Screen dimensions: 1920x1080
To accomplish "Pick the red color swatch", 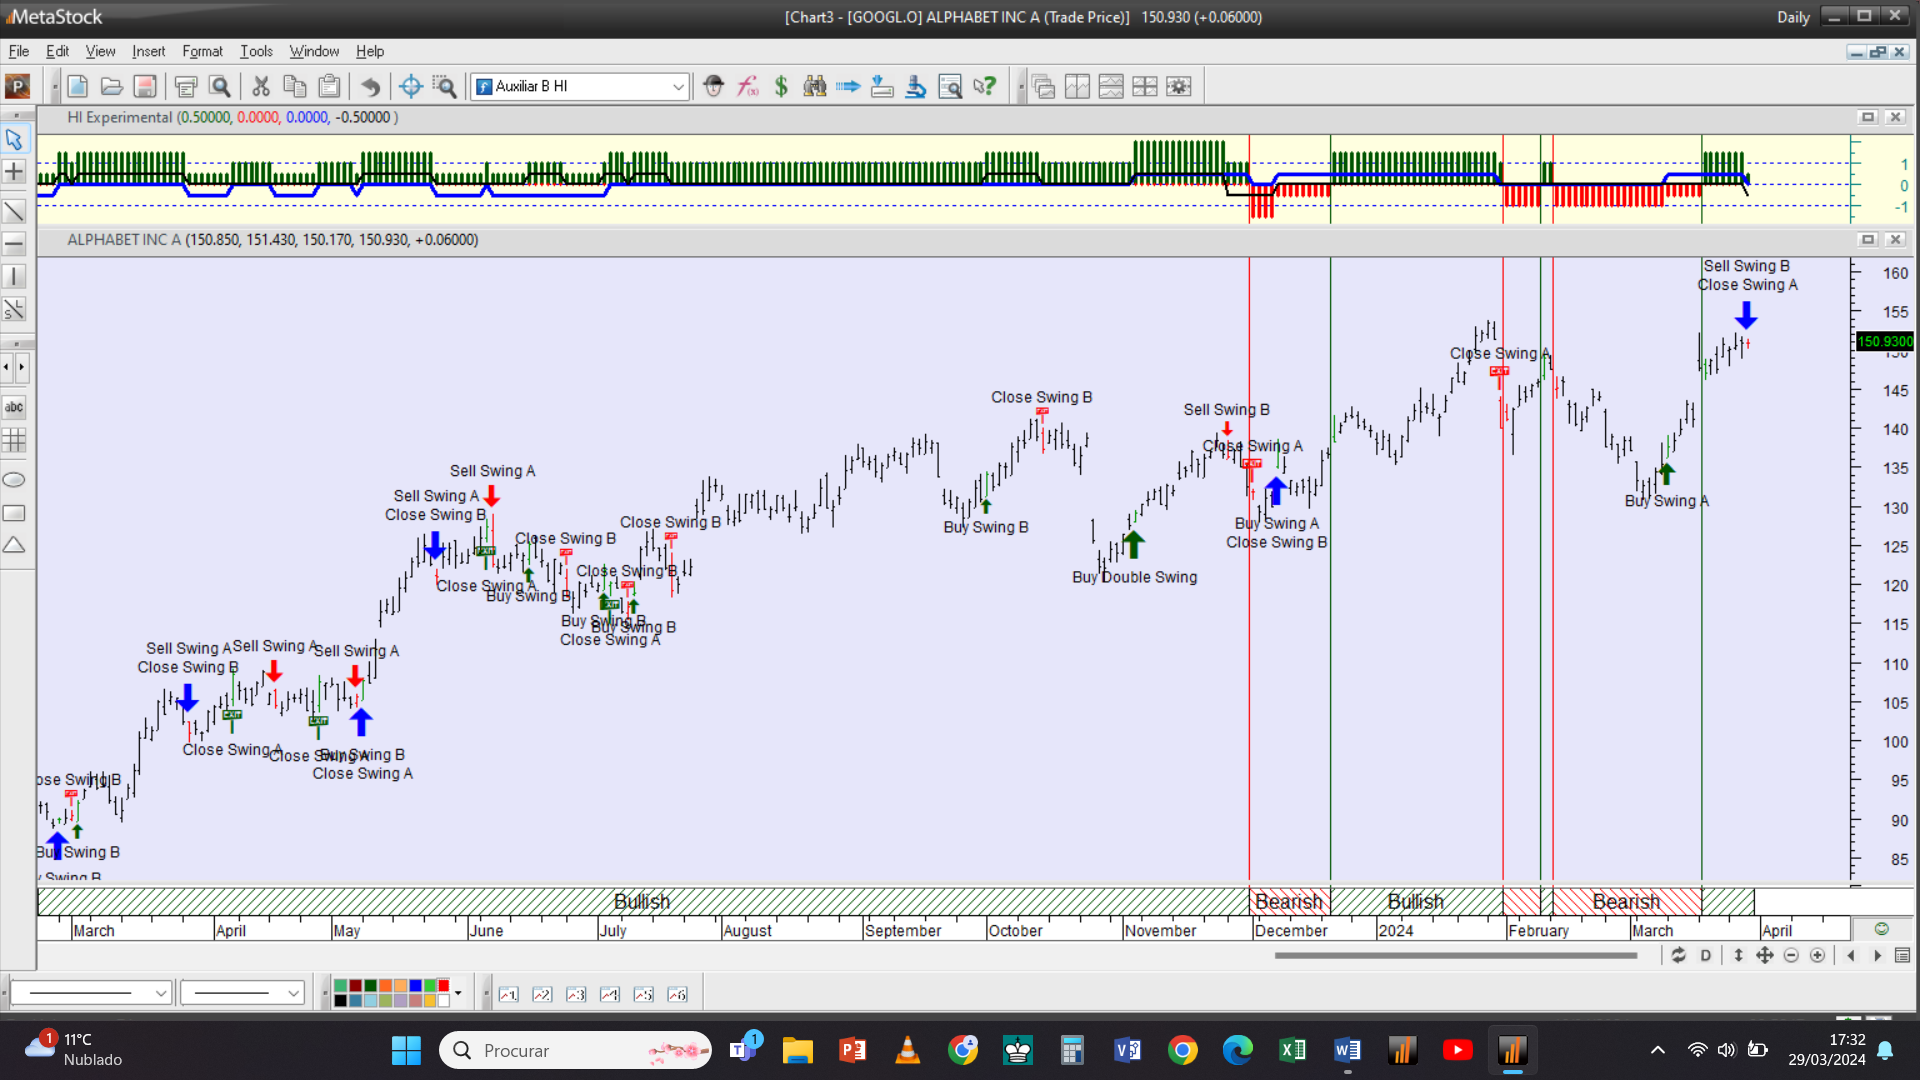I will [443, 986].
